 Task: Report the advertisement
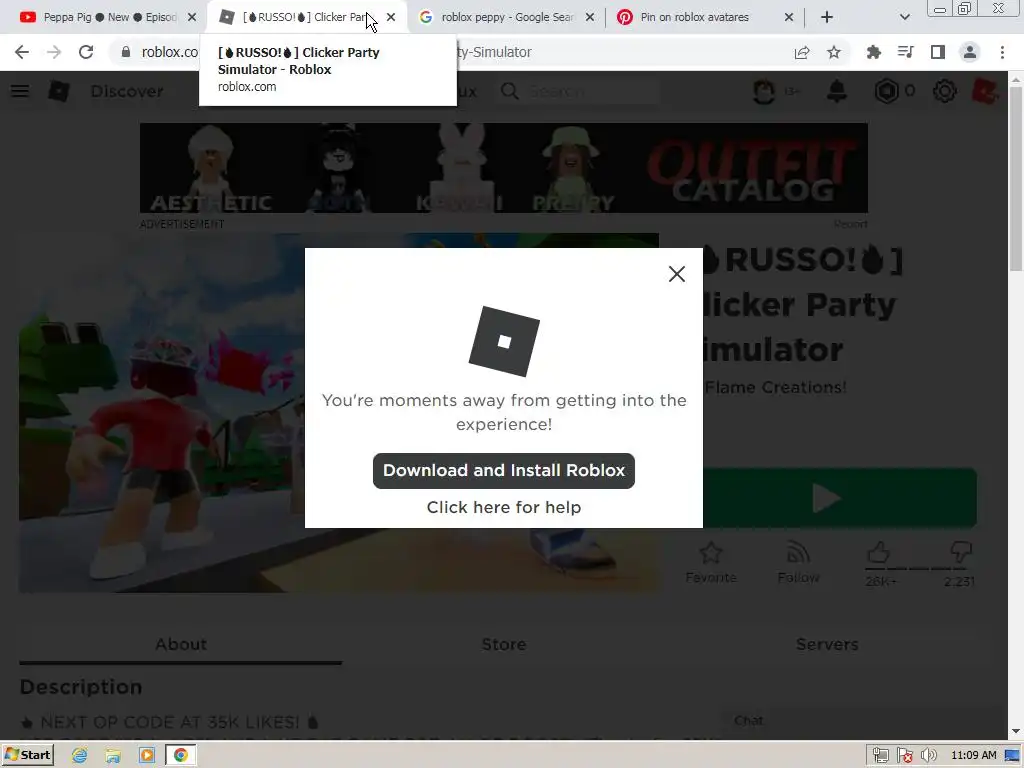click(850, 224)
